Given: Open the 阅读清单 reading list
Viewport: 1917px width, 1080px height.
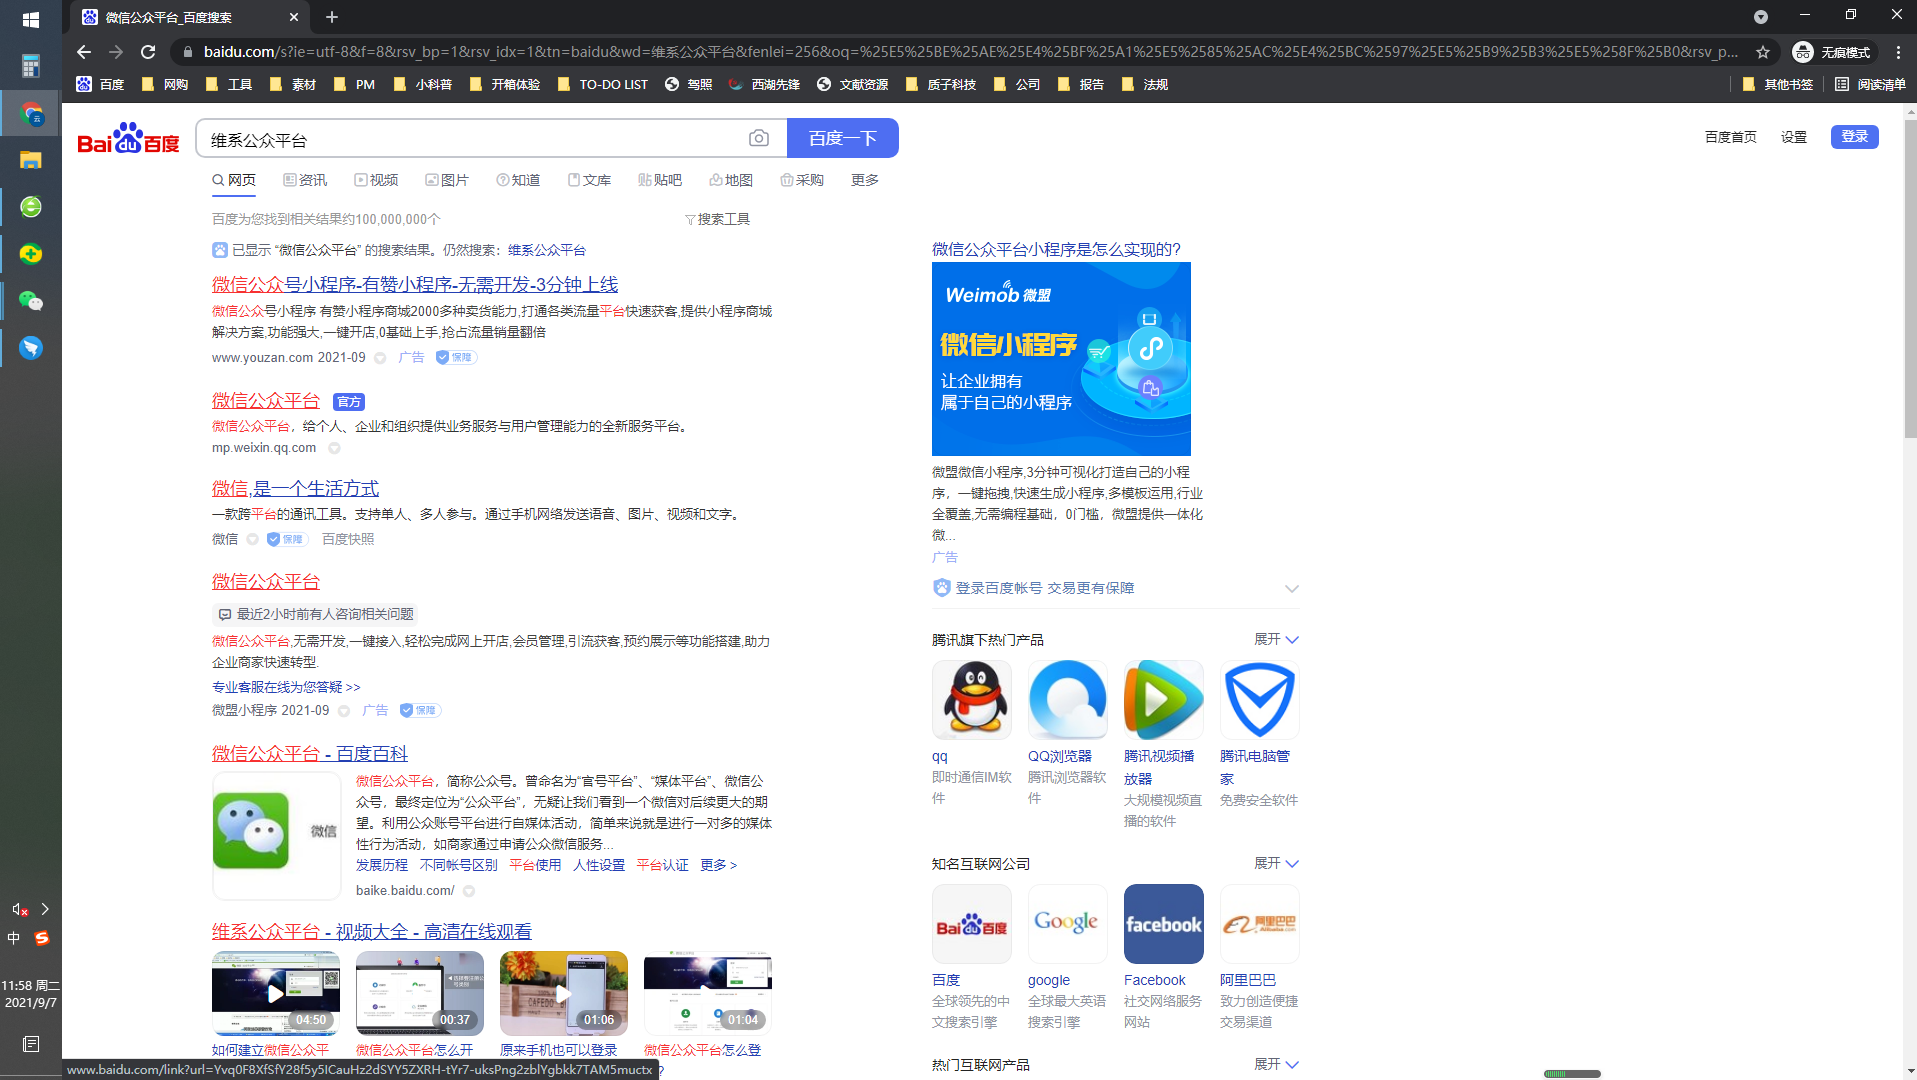Looking at the screenshot, I should [x=1871, y=85].
